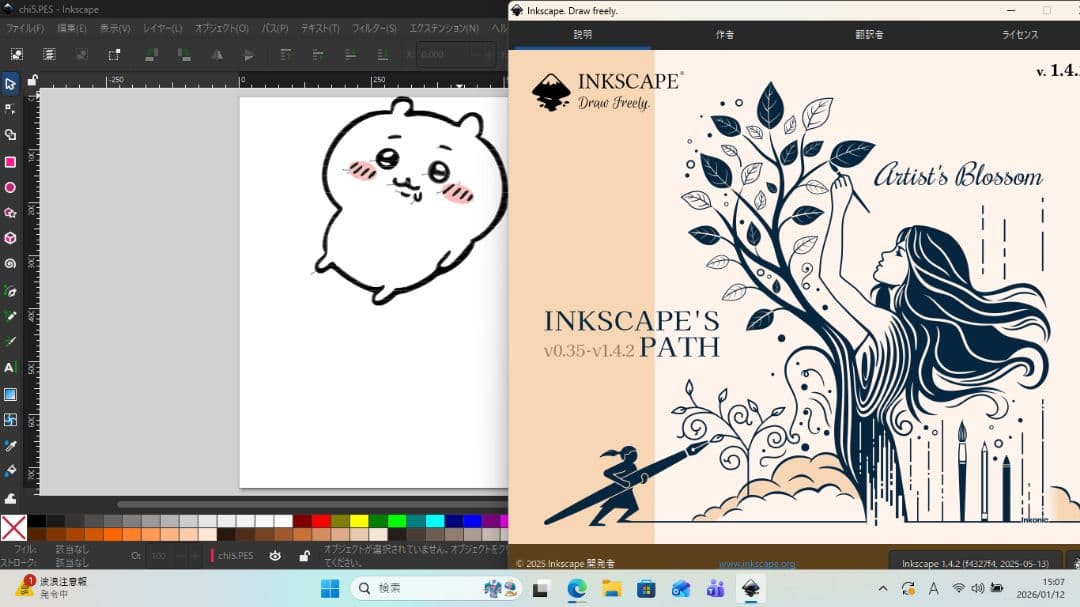Select the Ellipse tool
Image resolution: width=1080 pixels, height=607 pixels.
[x=10, y=187]
